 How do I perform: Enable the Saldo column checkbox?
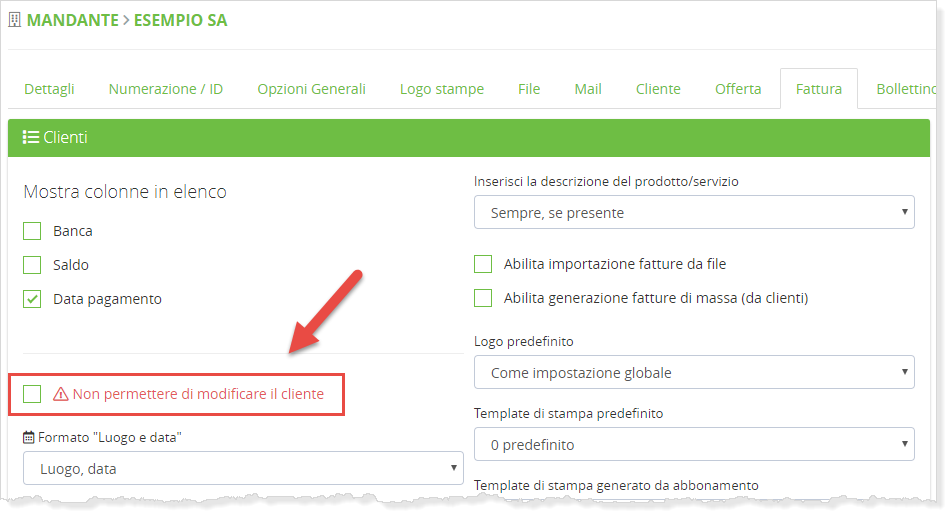point(33,265)
